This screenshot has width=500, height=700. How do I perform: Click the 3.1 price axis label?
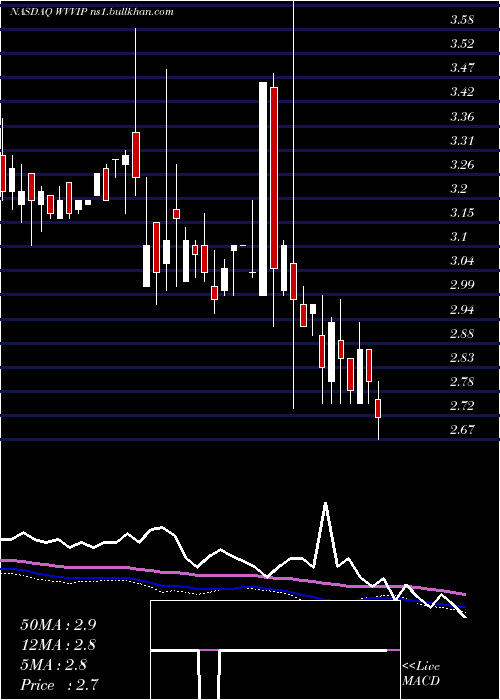tap(458, 237)
